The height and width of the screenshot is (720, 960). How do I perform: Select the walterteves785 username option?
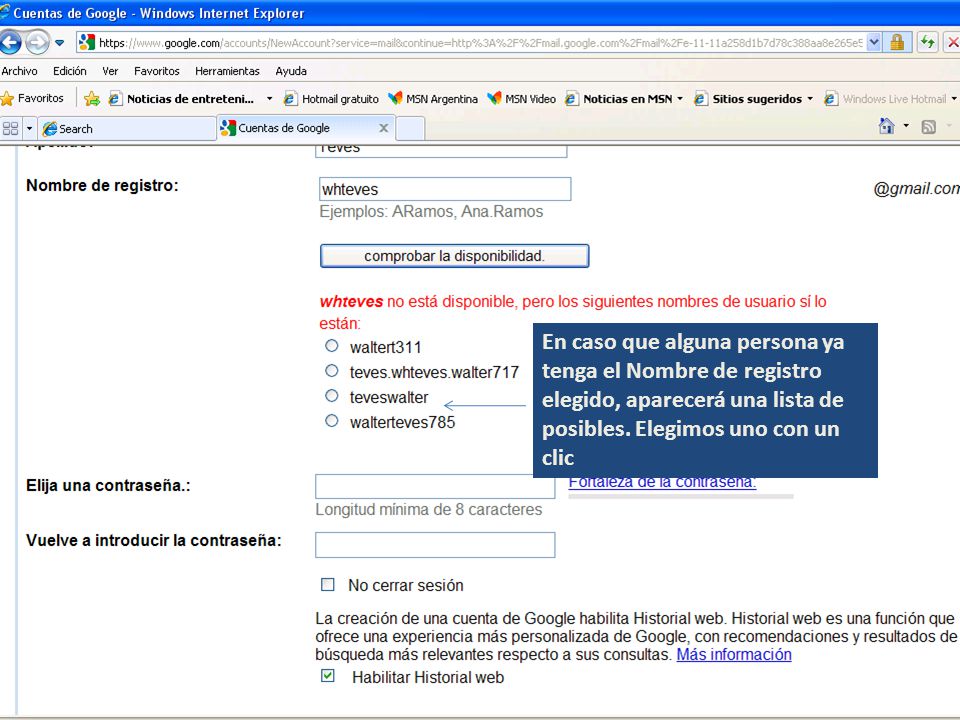[x=332, y=421]
